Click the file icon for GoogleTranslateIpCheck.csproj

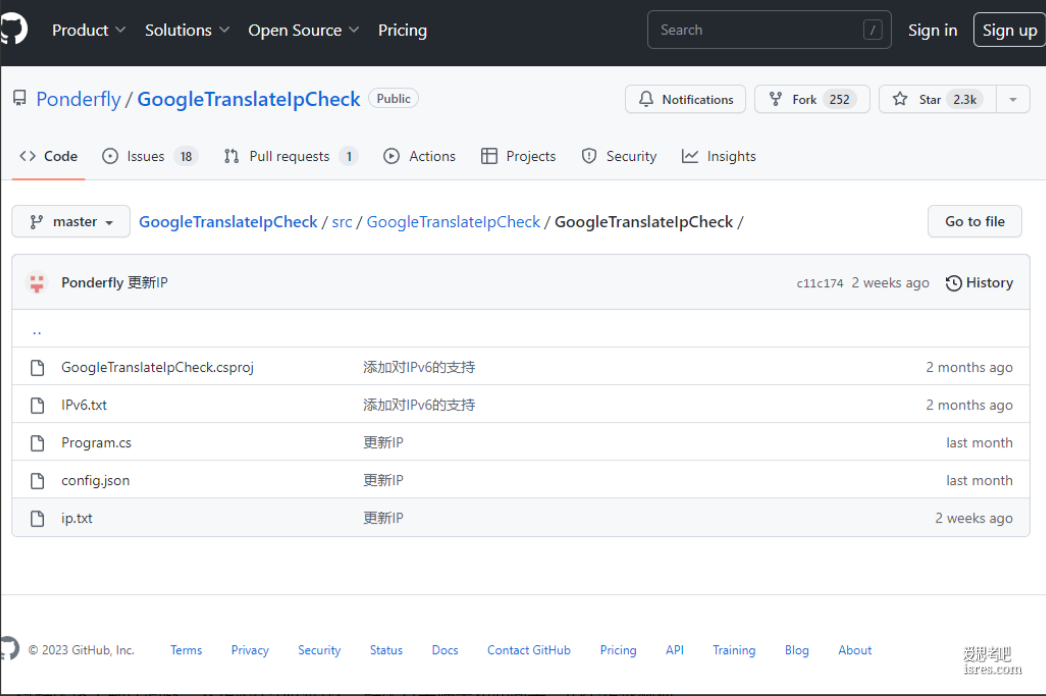point(37,368)
